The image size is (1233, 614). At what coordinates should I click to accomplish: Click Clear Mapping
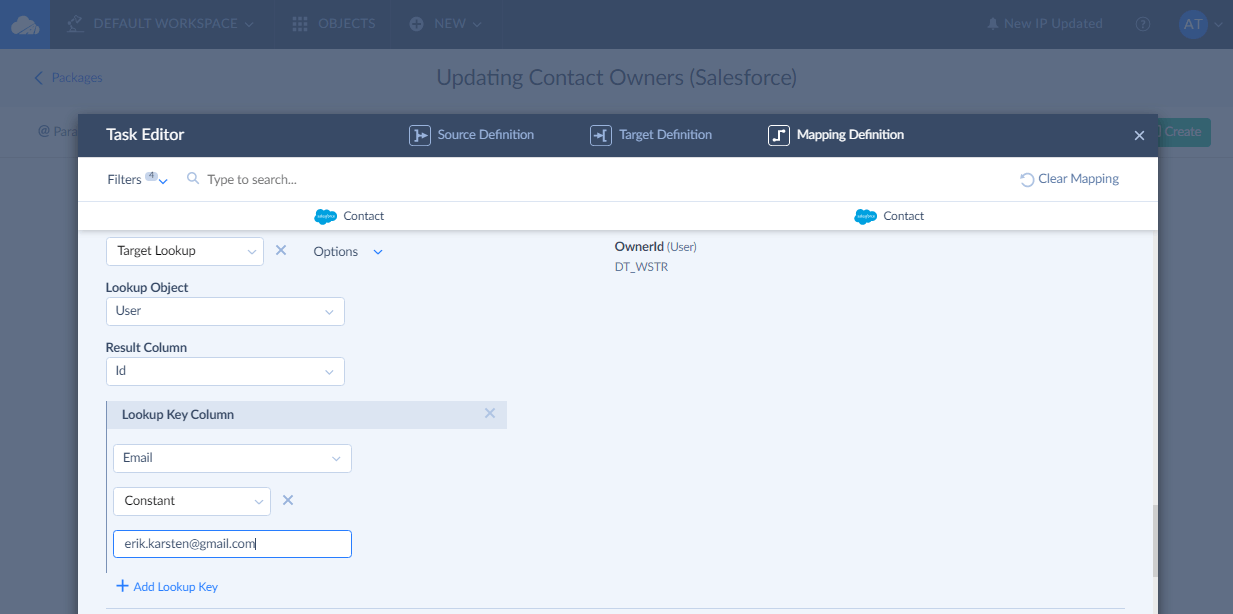point(1069,180)
